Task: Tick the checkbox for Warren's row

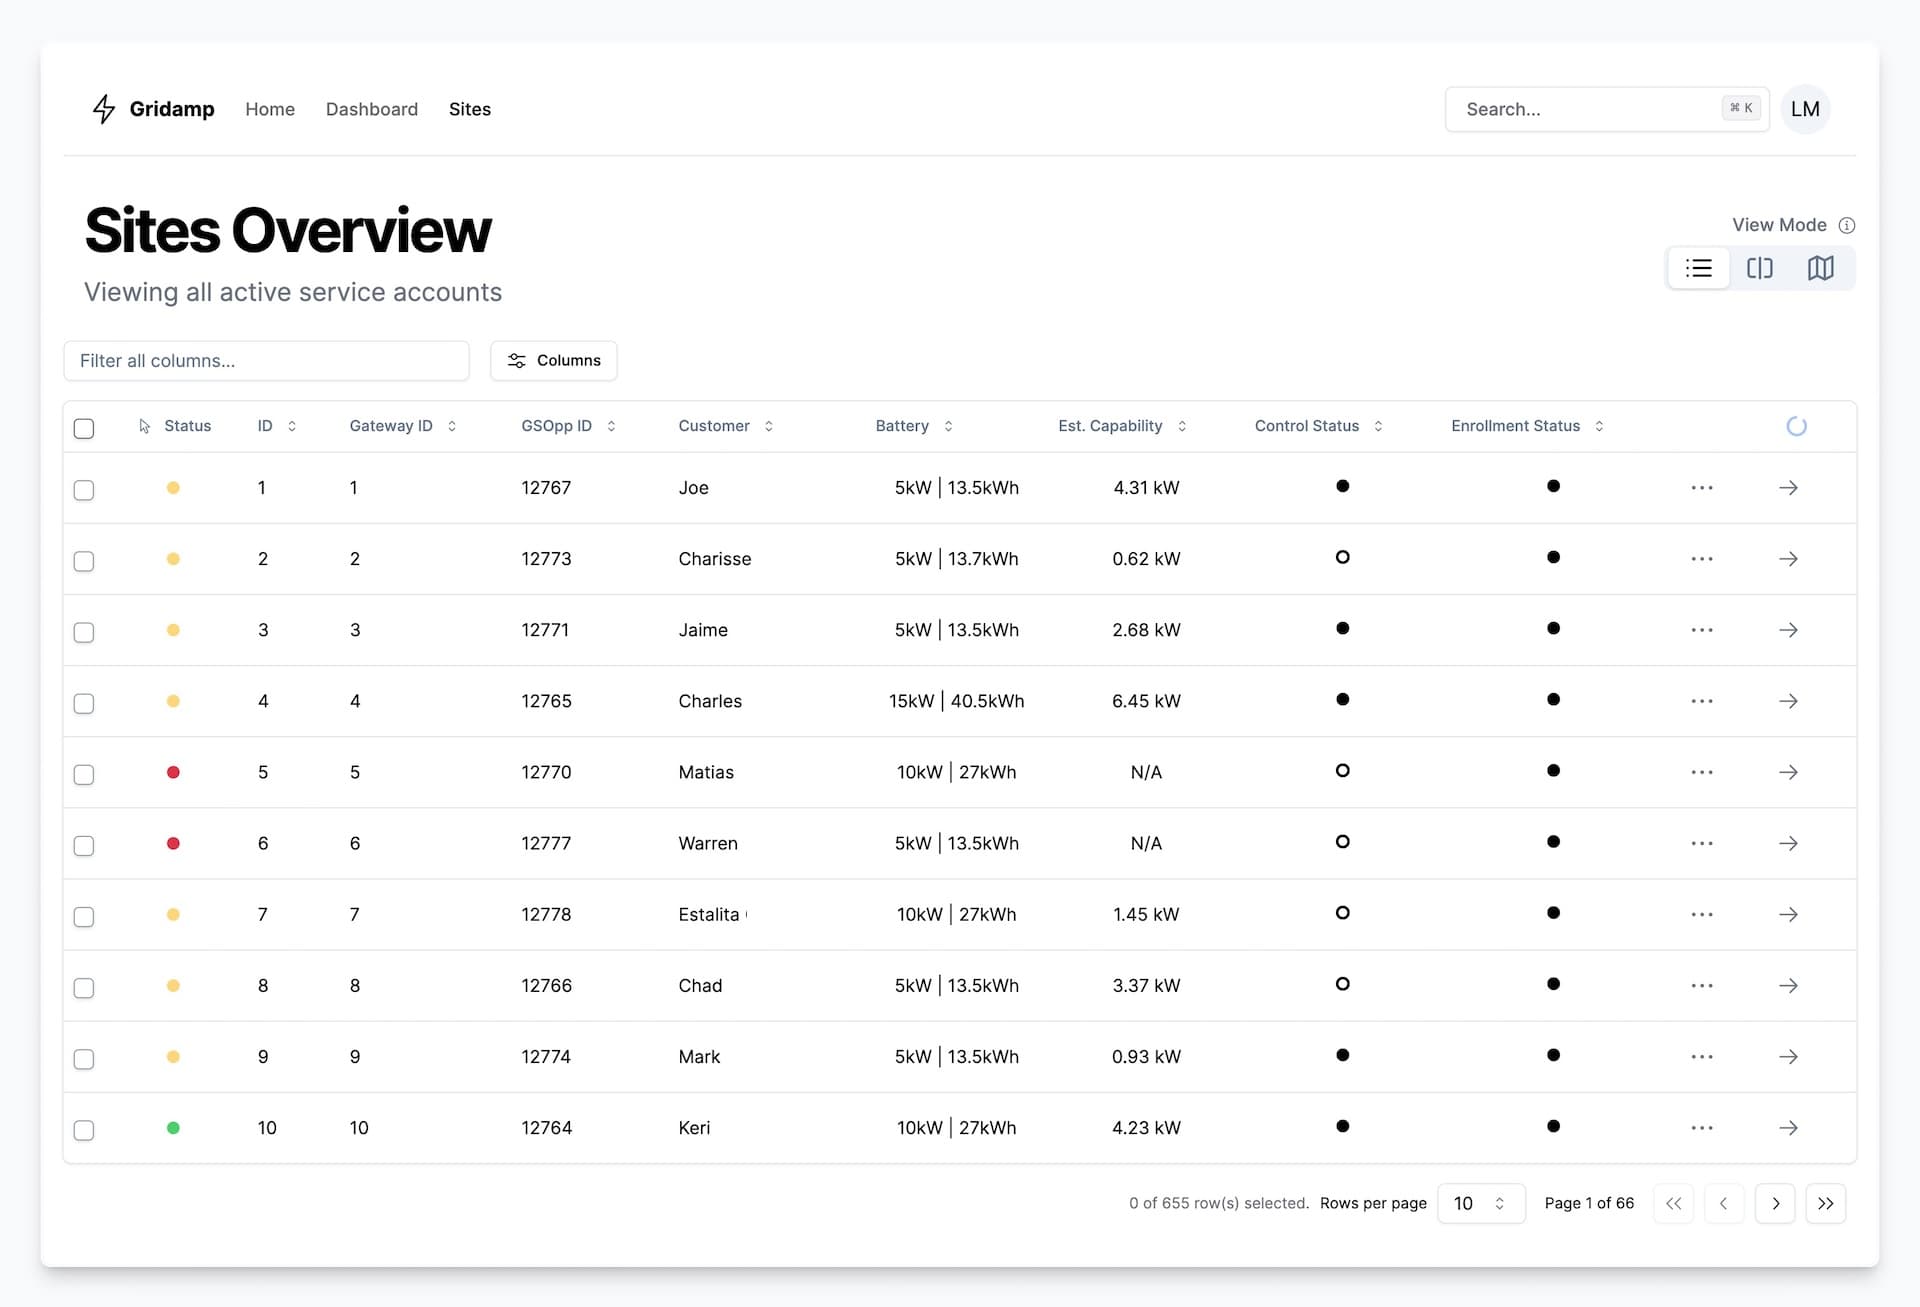Action: click(x=84, y=845)
